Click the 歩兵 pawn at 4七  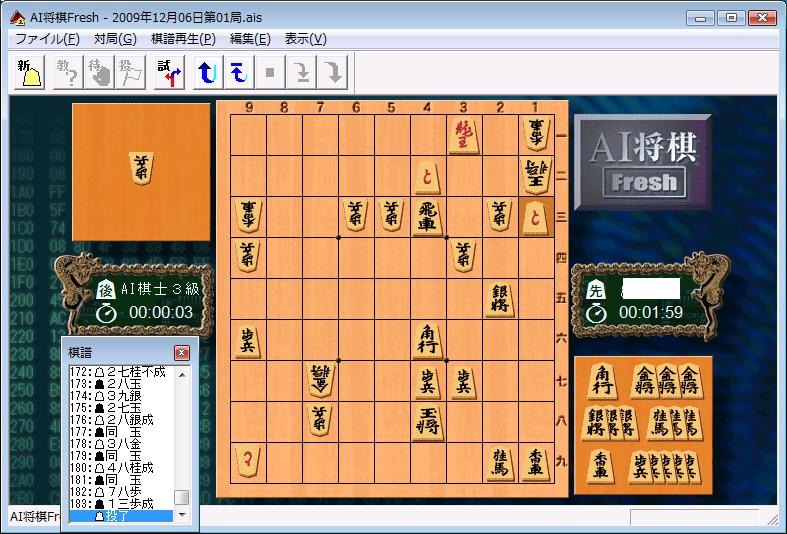pos(428,382)
